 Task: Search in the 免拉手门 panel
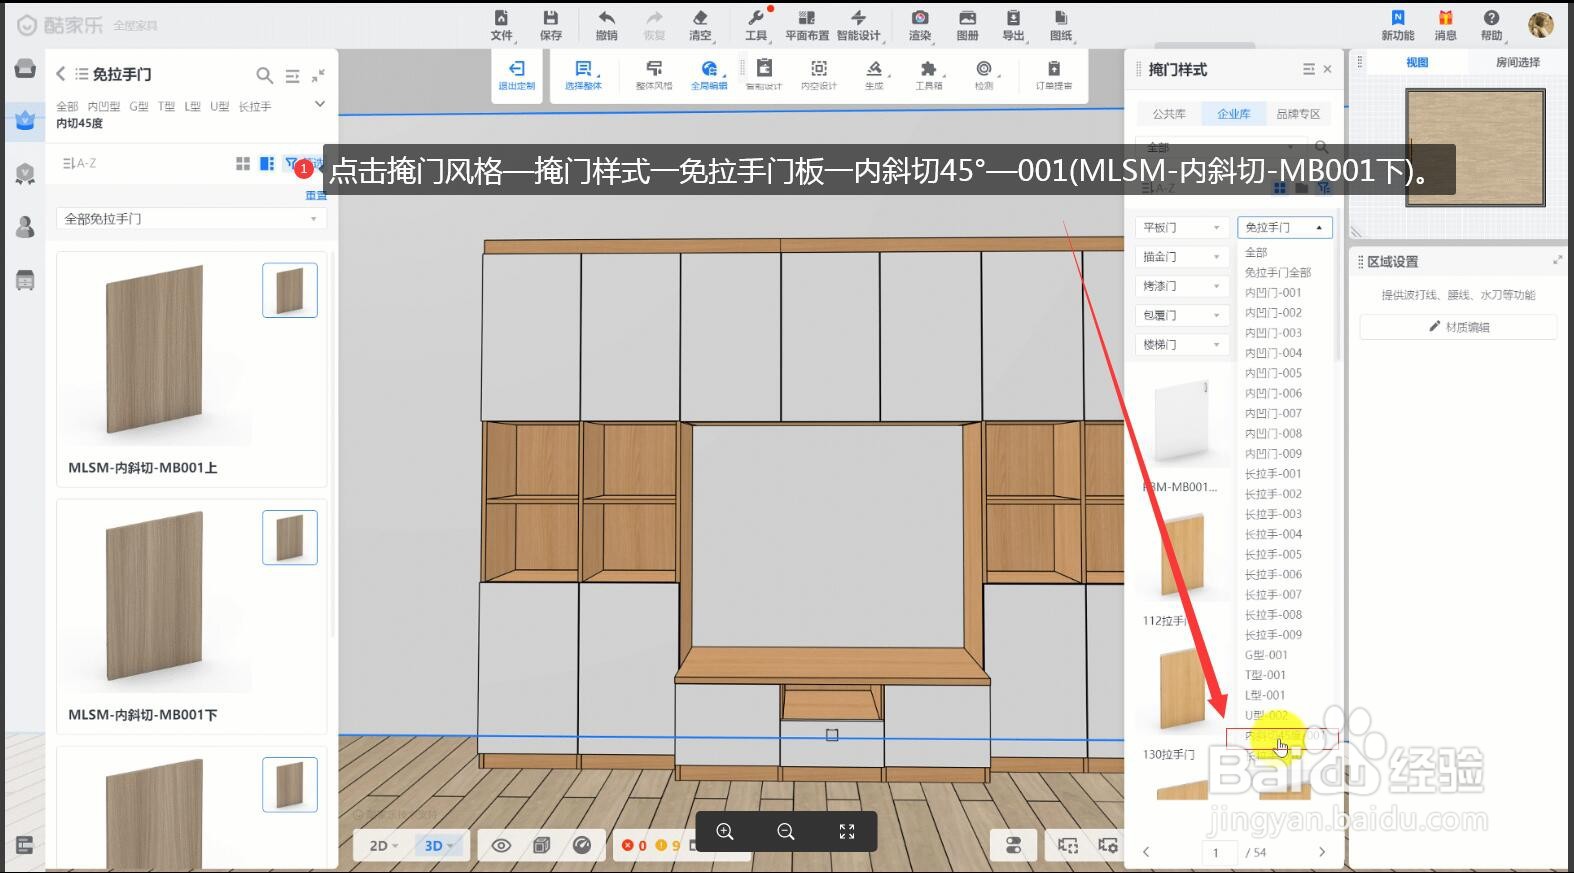click(264, 75)
